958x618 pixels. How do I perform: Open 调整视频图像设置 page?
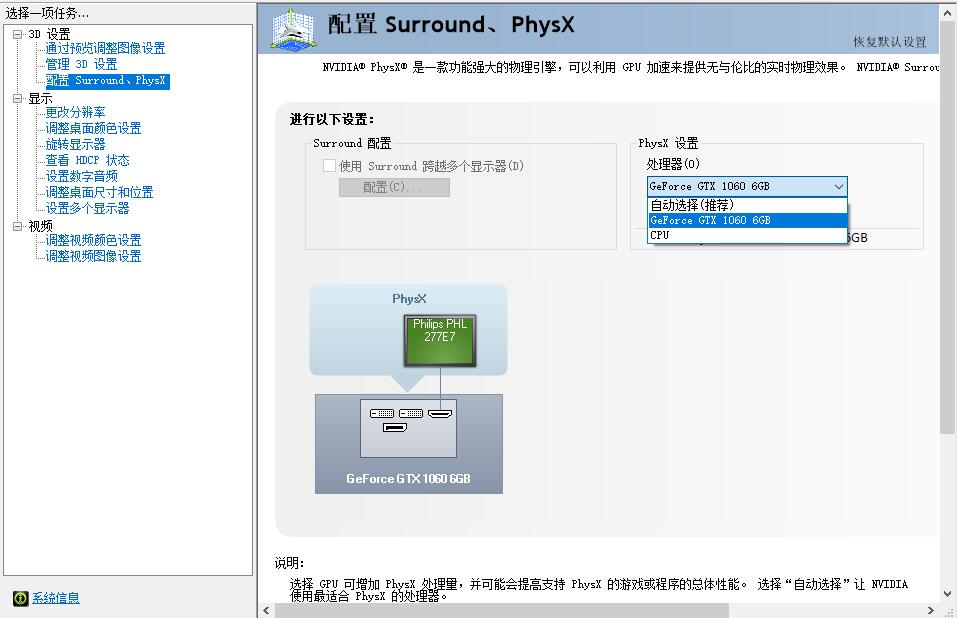(x=93, y=256)
